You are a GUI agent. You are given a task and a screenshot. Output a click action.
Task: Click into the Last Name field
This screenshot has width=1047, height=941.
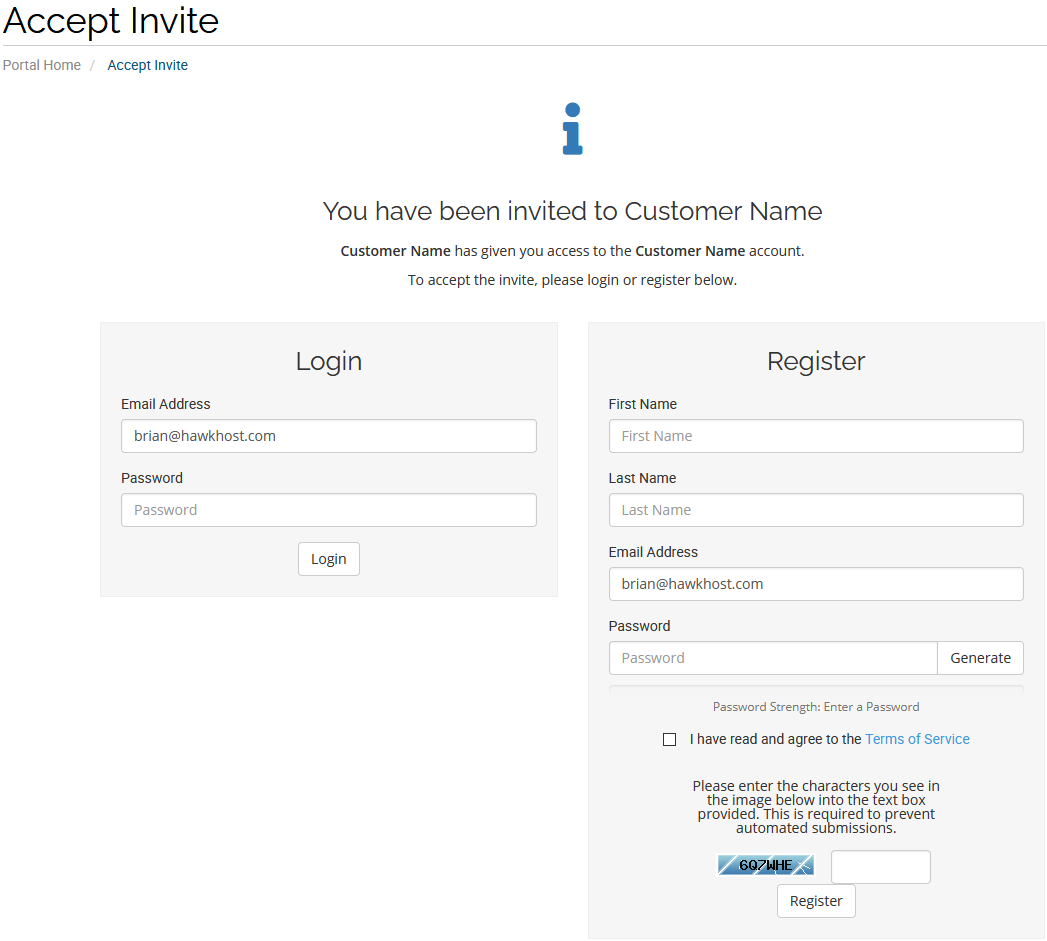click(815, 510)
